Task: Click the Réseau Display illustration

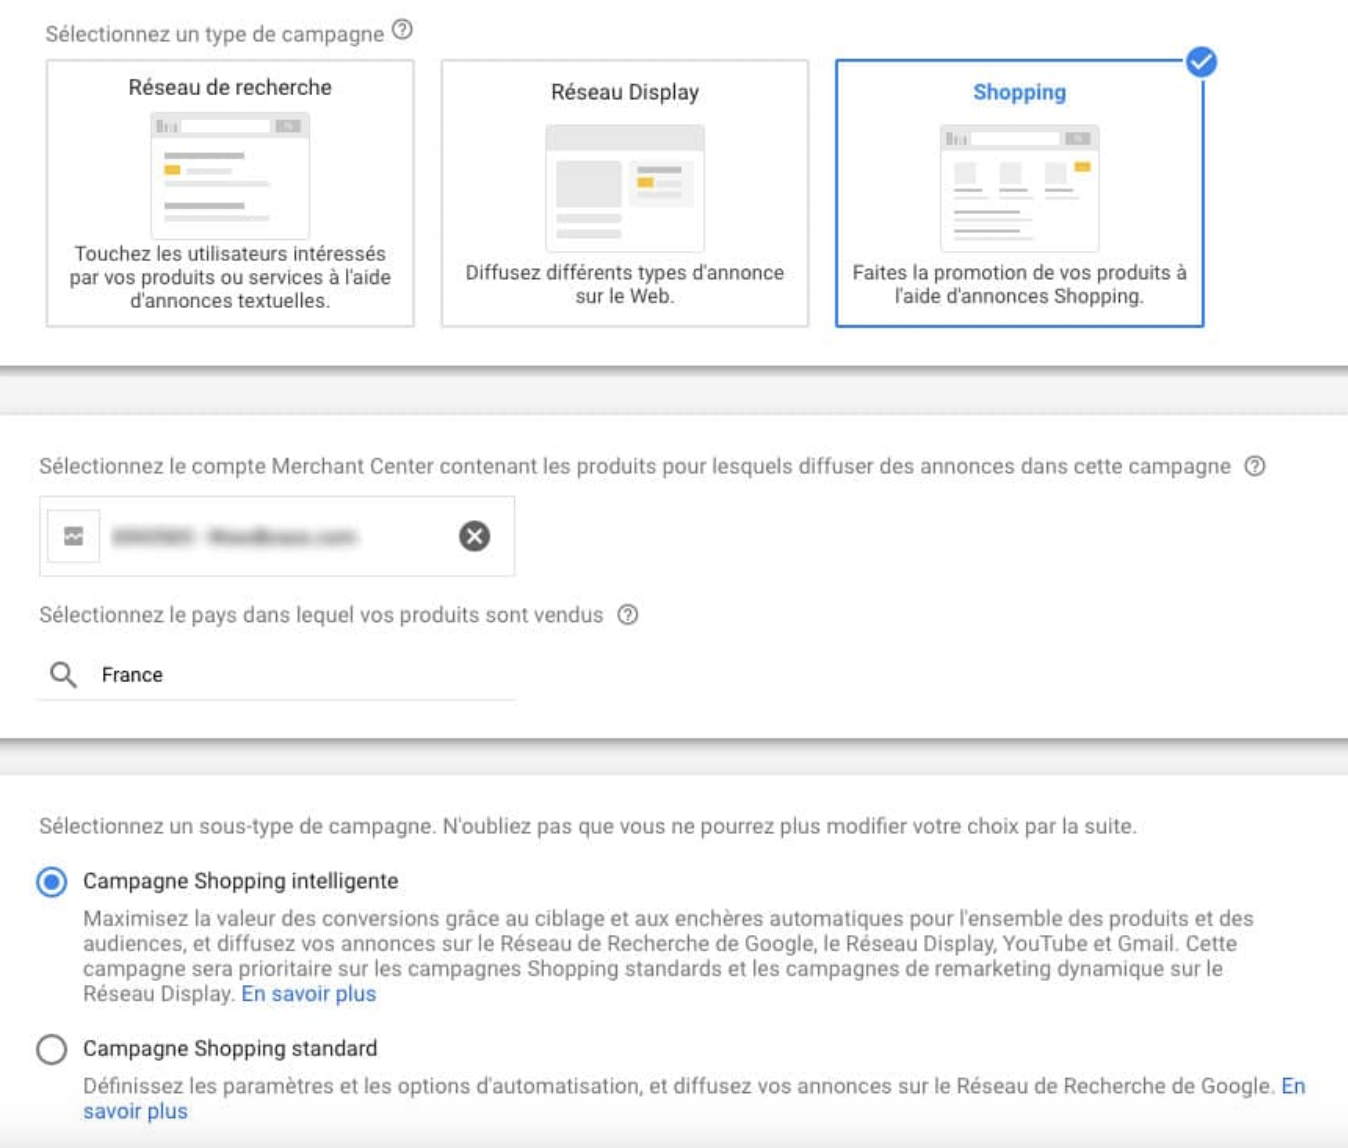Action: (x=624, y=187)
